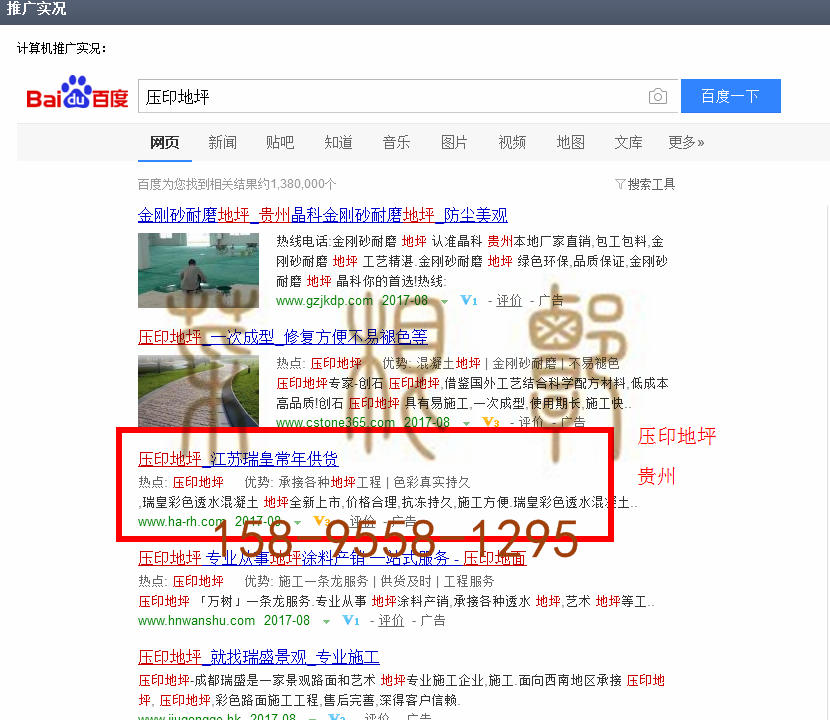Expand dropdown arrow beside hnwanshu.com date

(x=327, y=622)
